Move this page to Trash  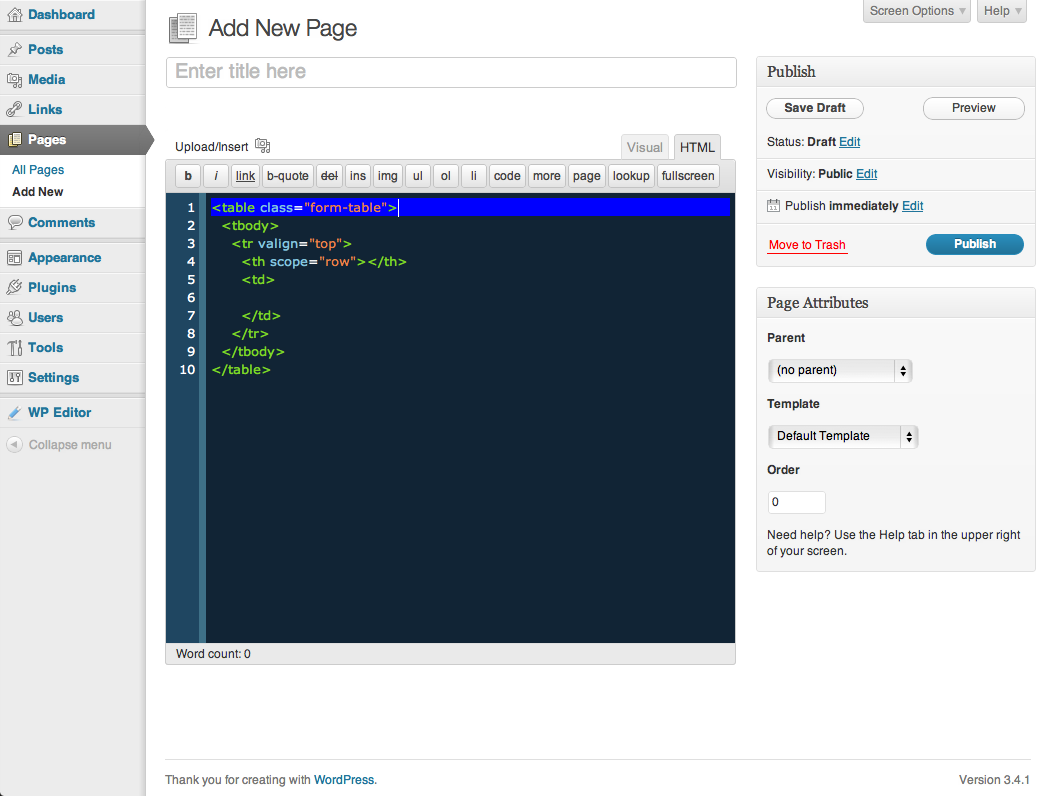806,245
